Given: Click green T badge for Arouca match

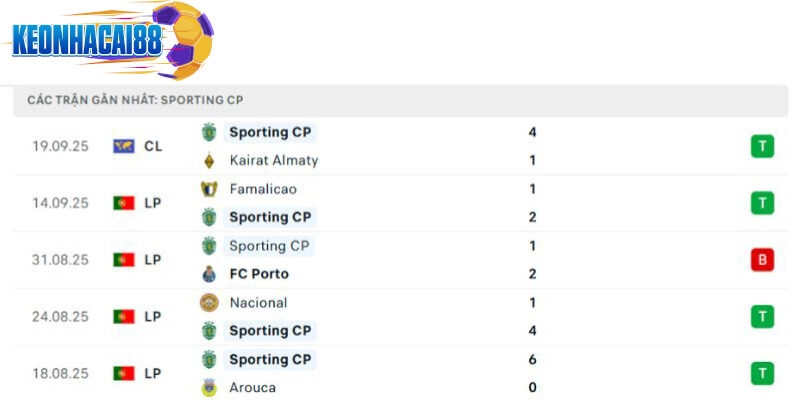Looking at the screenshot, I should coord(763,374).
